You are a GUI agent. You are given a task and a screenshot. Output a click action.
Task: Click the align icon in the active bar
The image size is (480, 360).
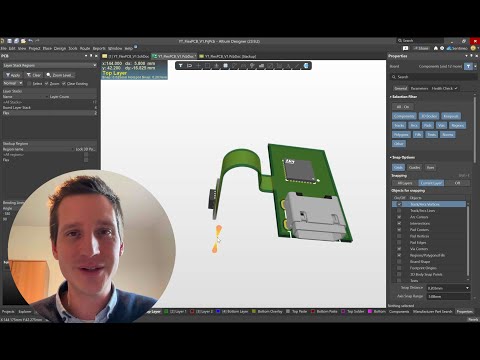(216, 66)
